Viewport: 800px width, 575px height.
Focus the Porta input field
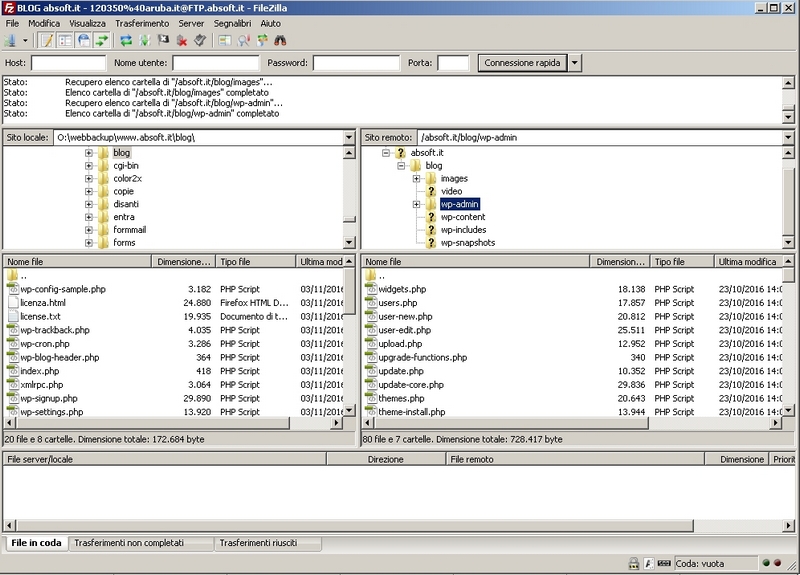point(453,63)
